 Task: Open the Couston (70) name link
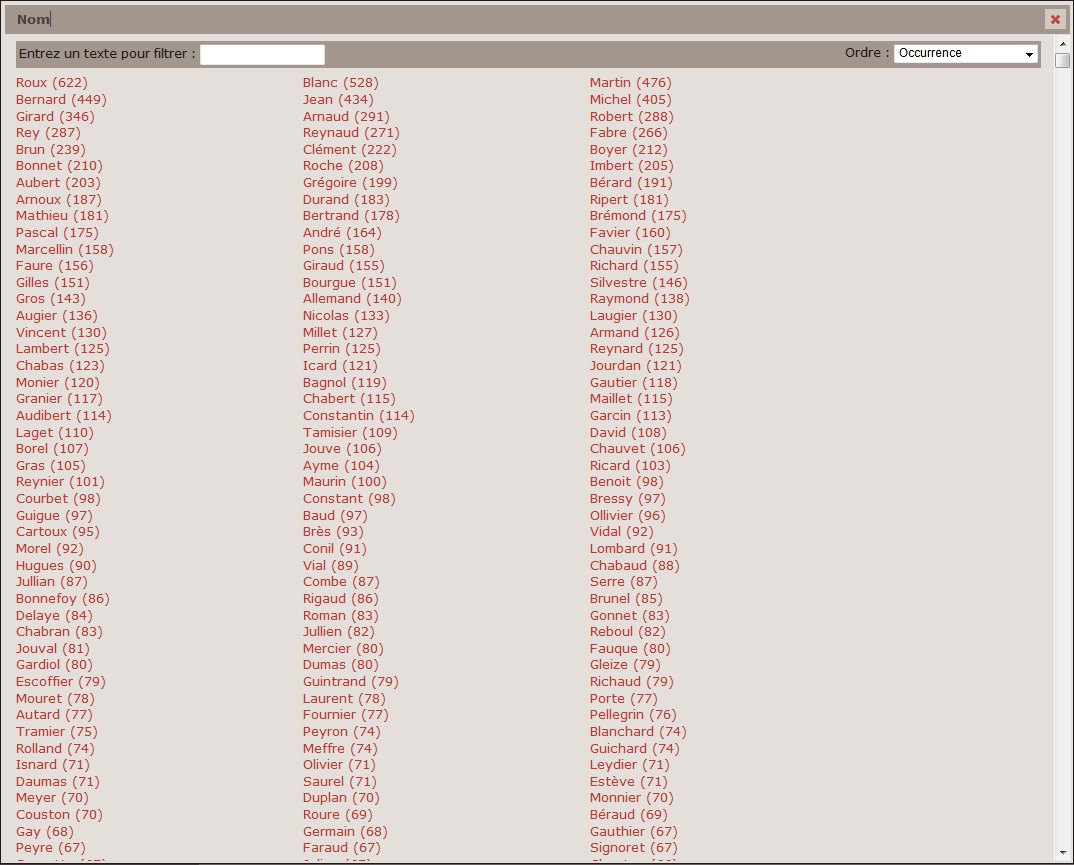tap(59, 815)
